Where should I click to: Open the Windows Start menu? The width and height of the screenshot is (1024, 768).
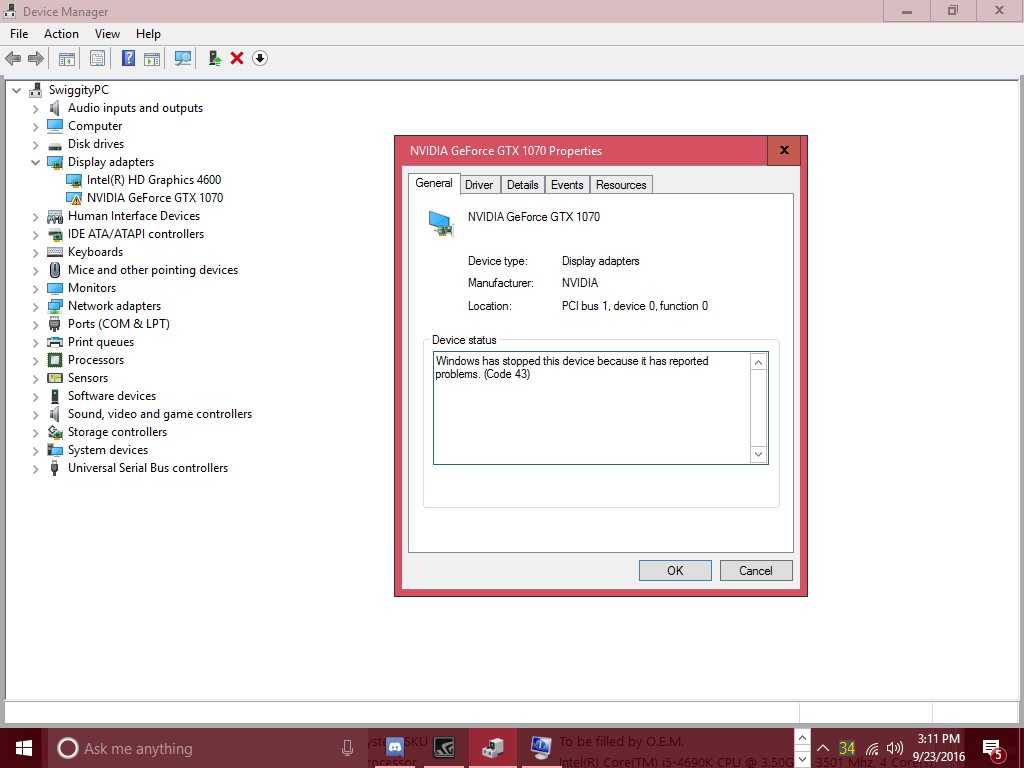[x=24, y=748]
